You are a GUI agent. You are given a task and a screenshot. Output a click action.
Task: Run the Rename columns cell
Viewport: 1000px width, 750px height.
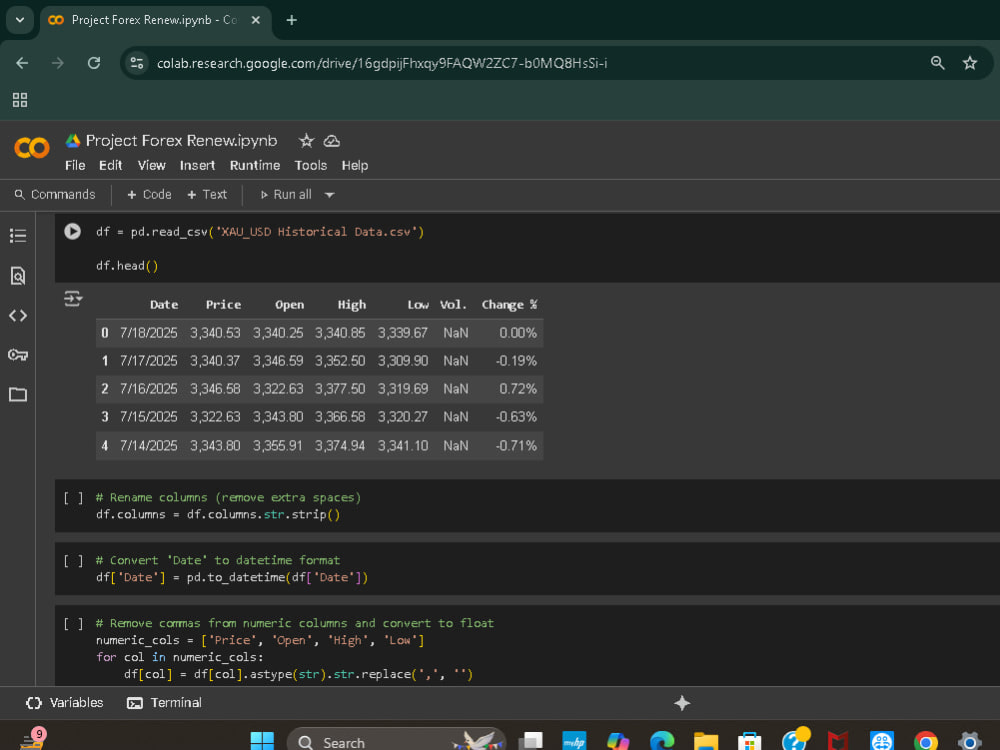click(x=73, y=498)
